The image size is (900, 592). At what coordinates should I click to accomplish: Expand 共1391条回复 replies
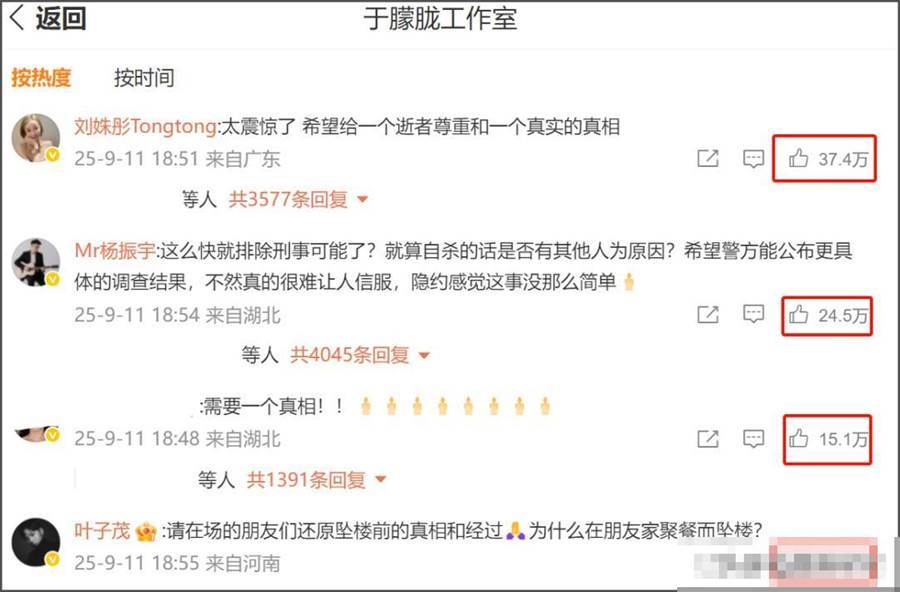pos(316,479)
